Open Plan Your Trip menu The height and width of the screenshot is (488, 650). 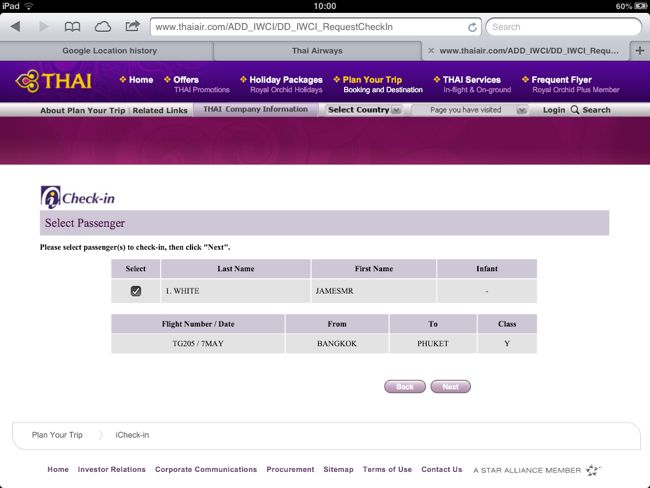[378, 84]
